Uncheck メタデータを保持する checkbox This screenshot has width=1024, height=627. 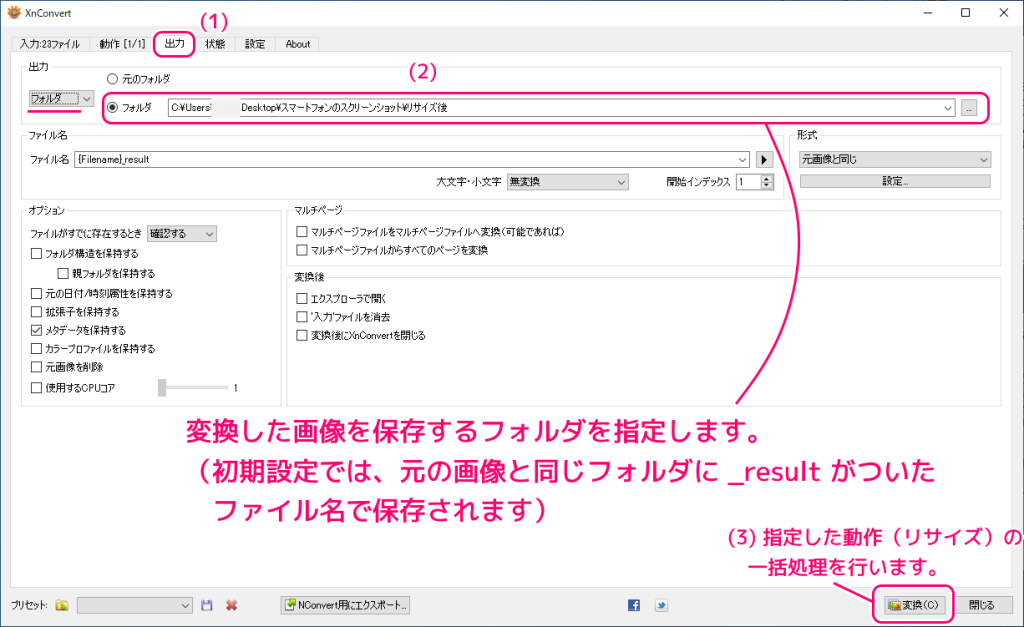(37, 330)
